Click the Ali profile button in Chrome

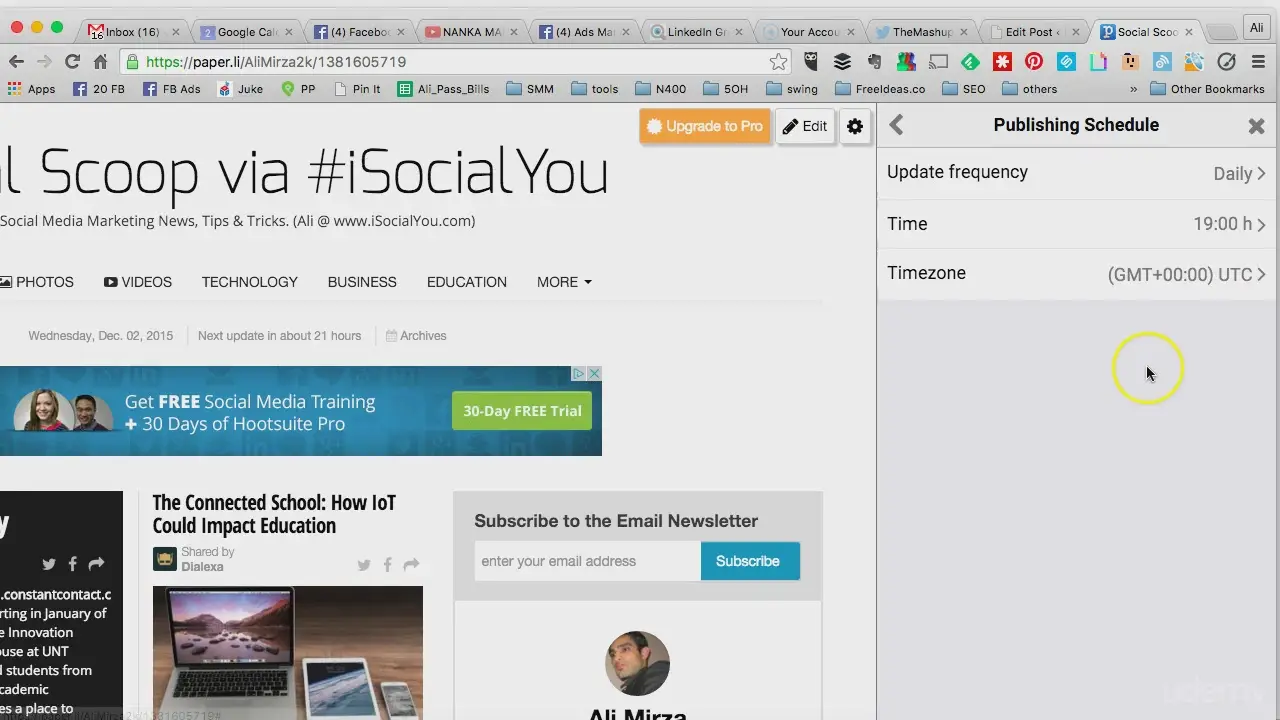(1257, 28)
